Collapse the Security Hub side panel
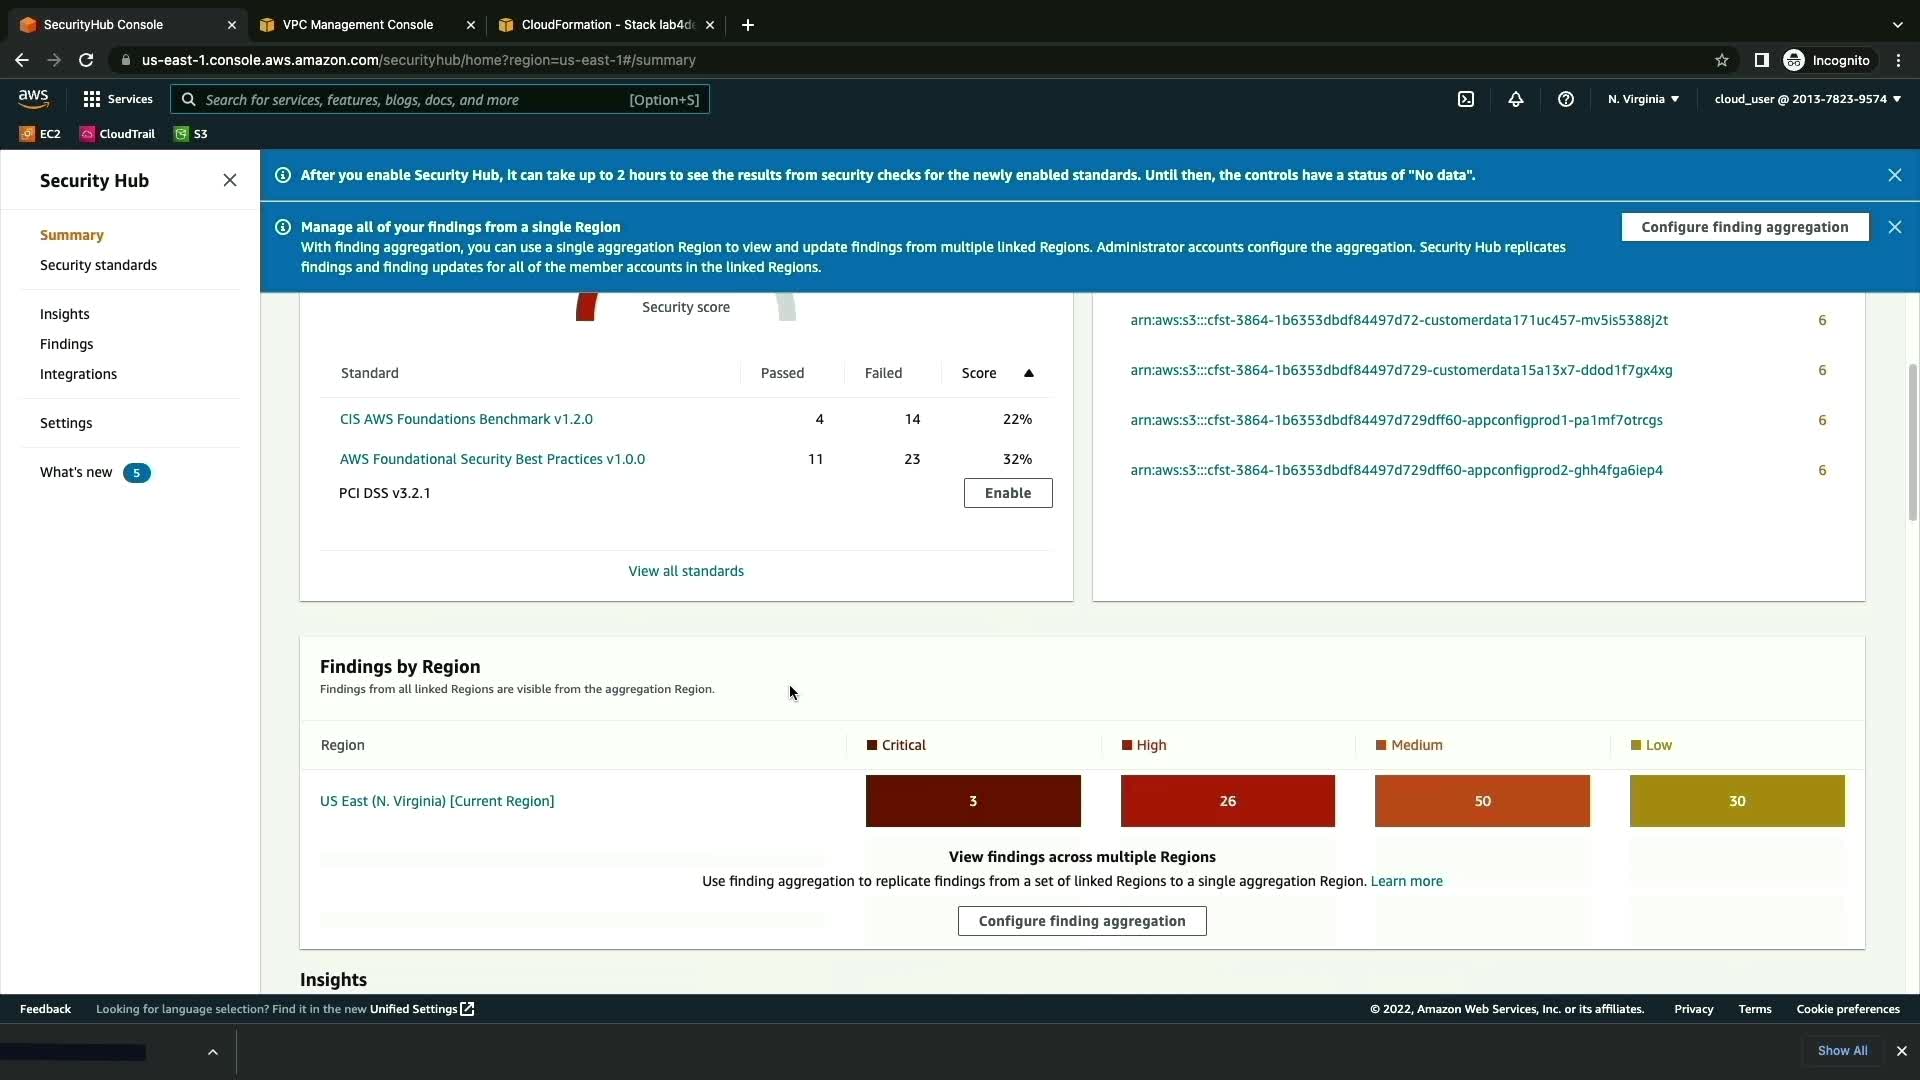Viewport: 1920px width, 1080px height. pyautogui.click(x=230, y=180)
